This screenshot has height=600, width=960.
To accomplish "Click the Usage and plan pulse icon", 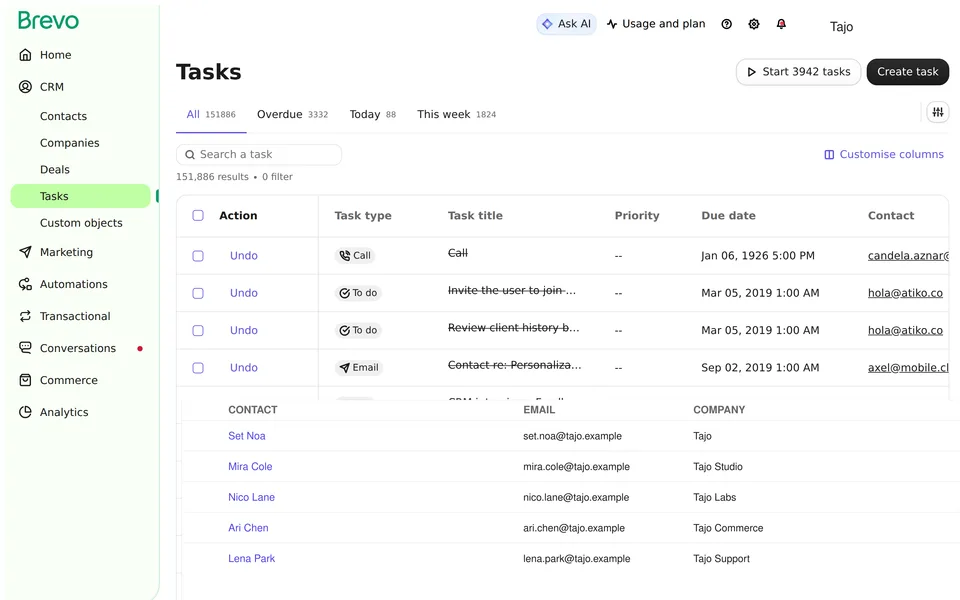I will point(612,24).
